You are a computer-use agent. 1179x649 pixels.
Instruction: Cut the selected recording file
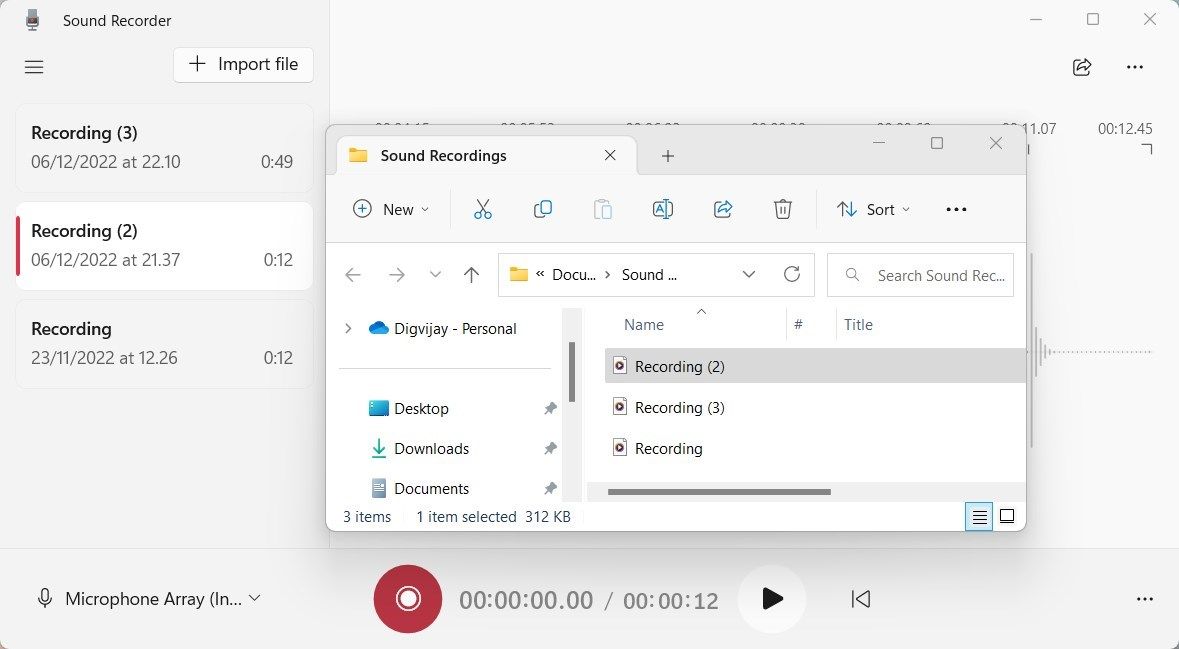pos(483,209)
